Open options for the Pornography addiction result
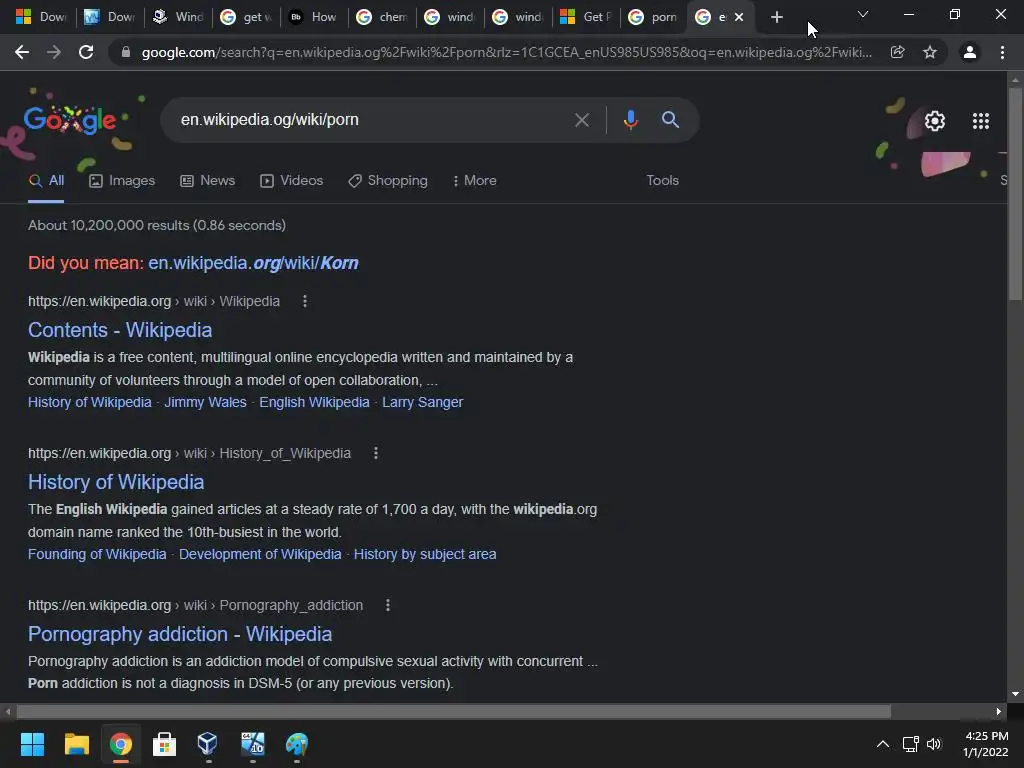 click(x=388, y=605)
